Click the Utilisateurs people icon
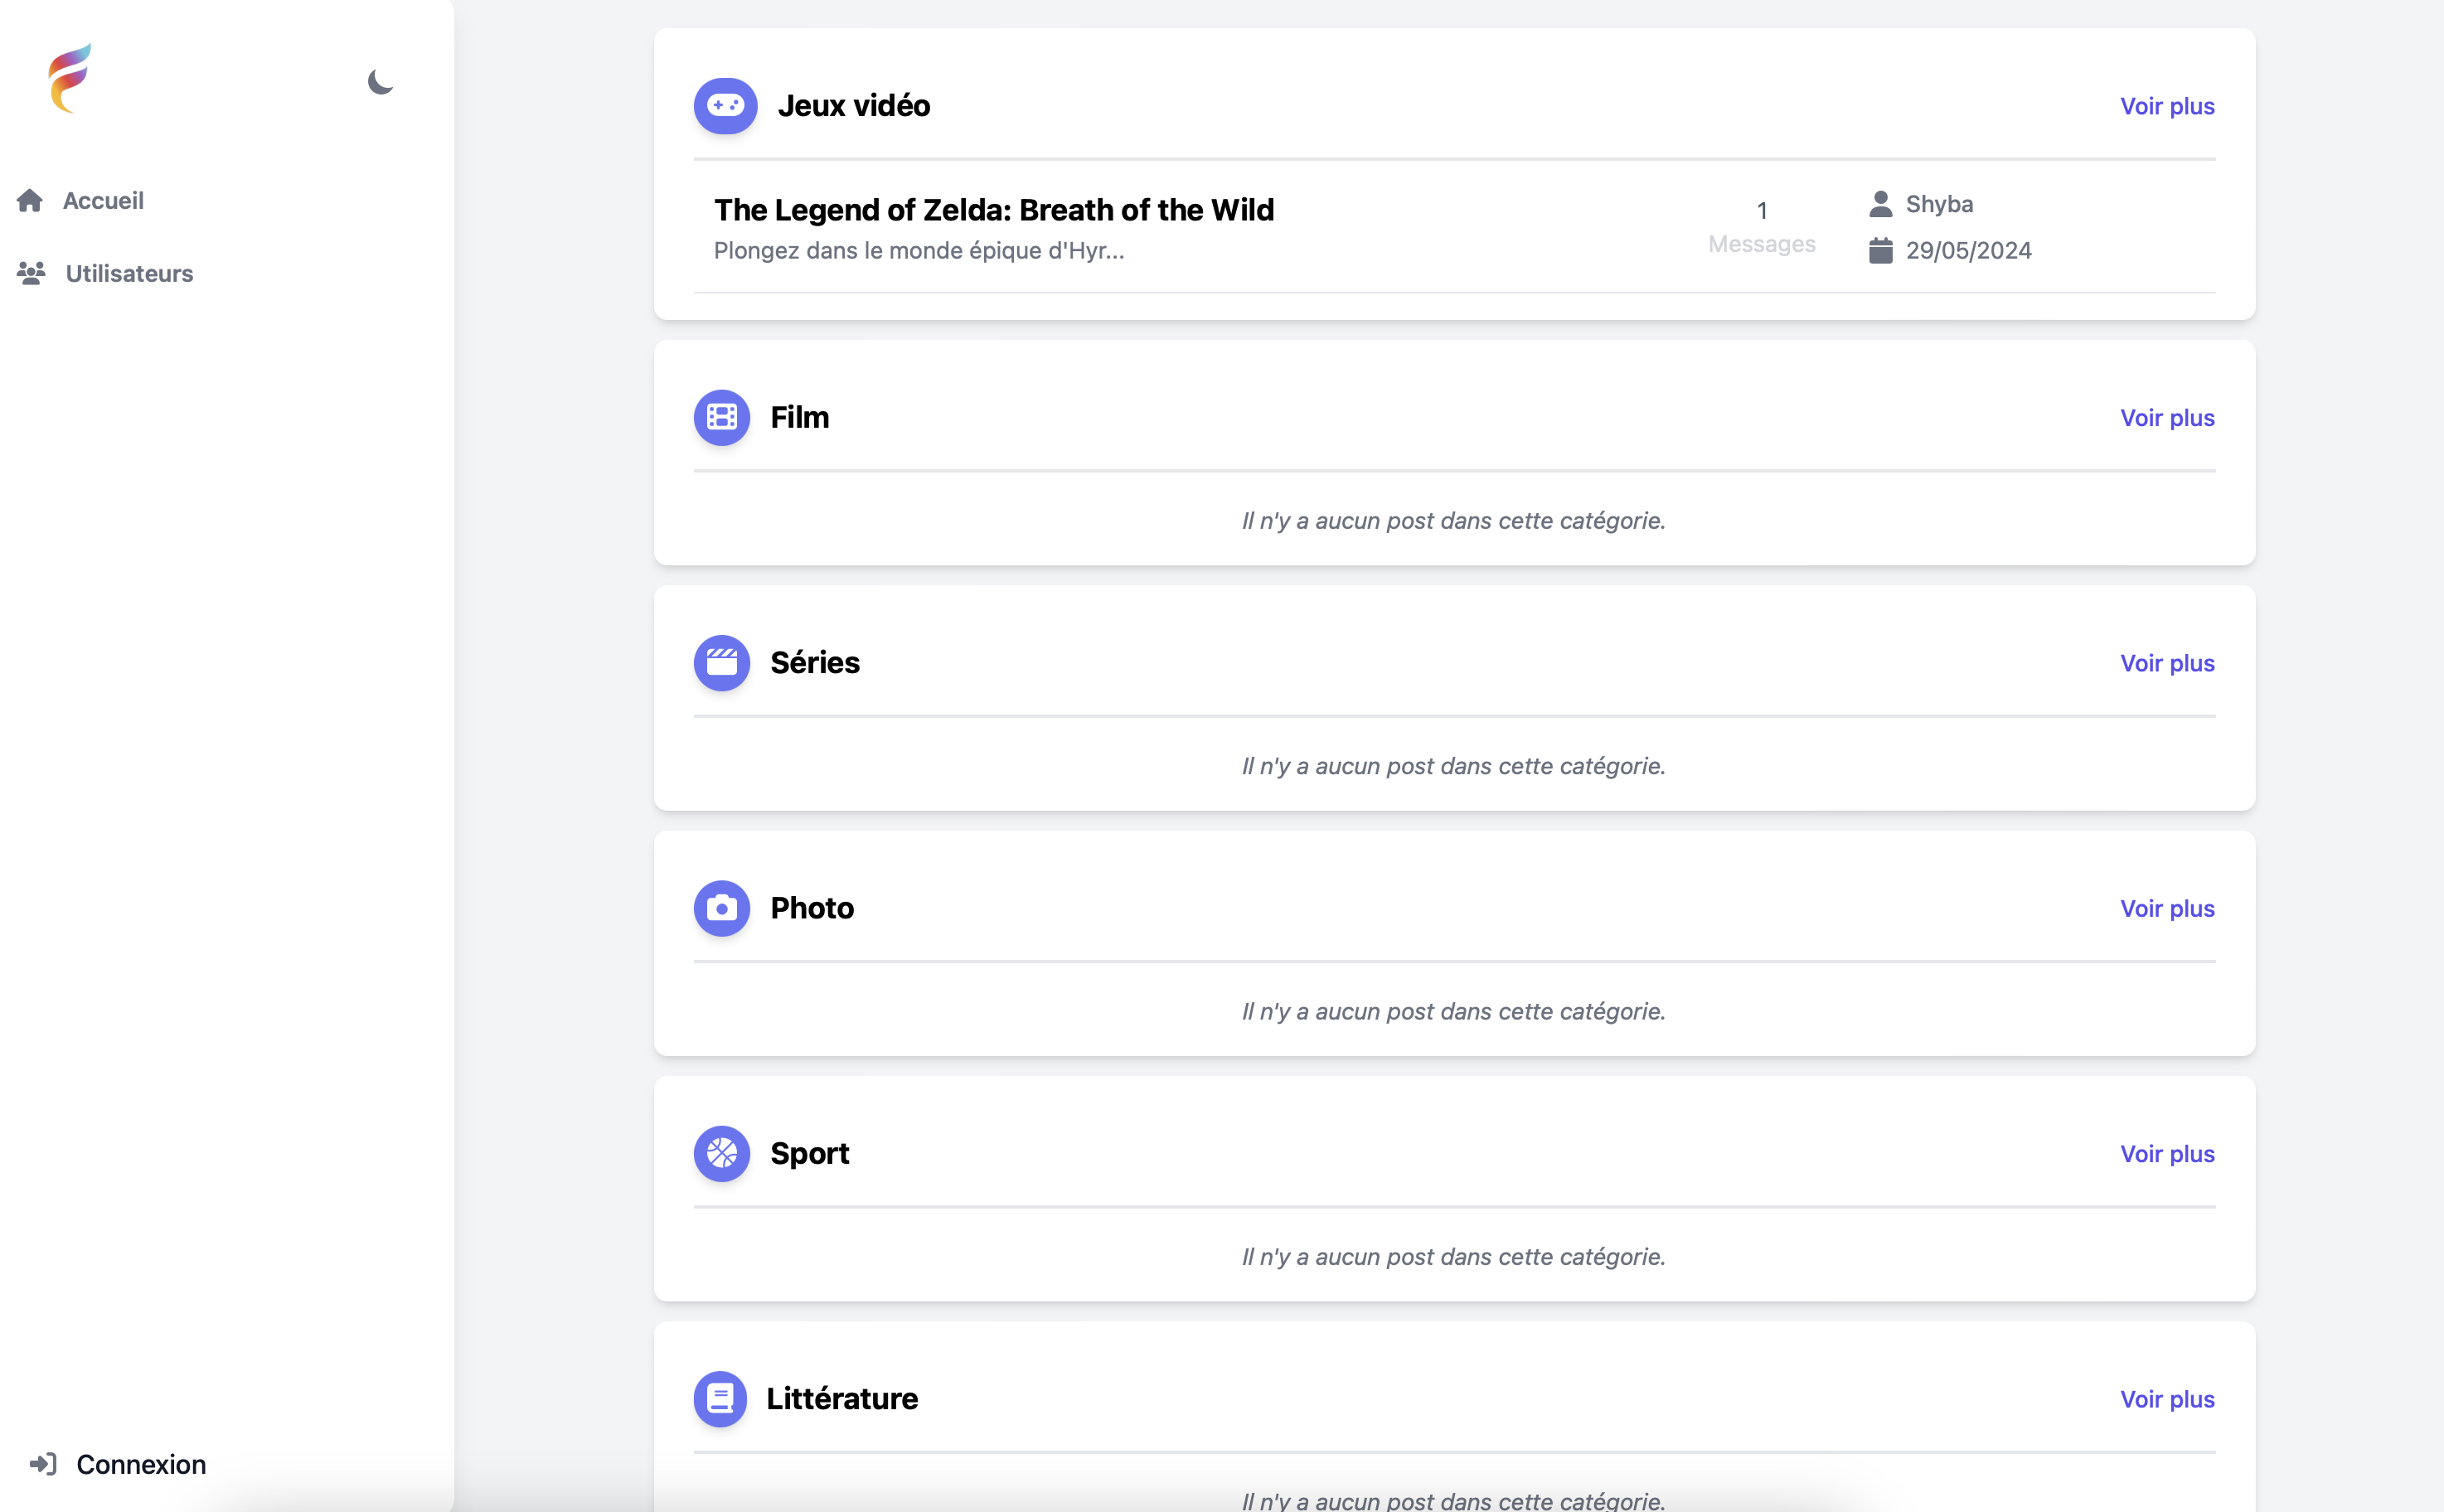Viewport: 2444px width, 1512px height. [31, 273]
